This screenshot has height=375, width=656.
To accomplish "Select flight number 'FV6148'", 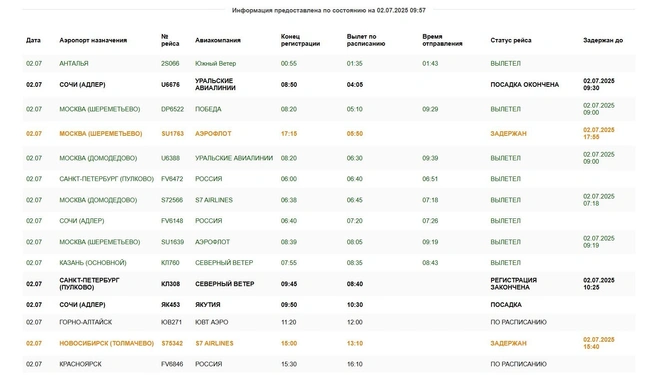I will tap(172, 221).
